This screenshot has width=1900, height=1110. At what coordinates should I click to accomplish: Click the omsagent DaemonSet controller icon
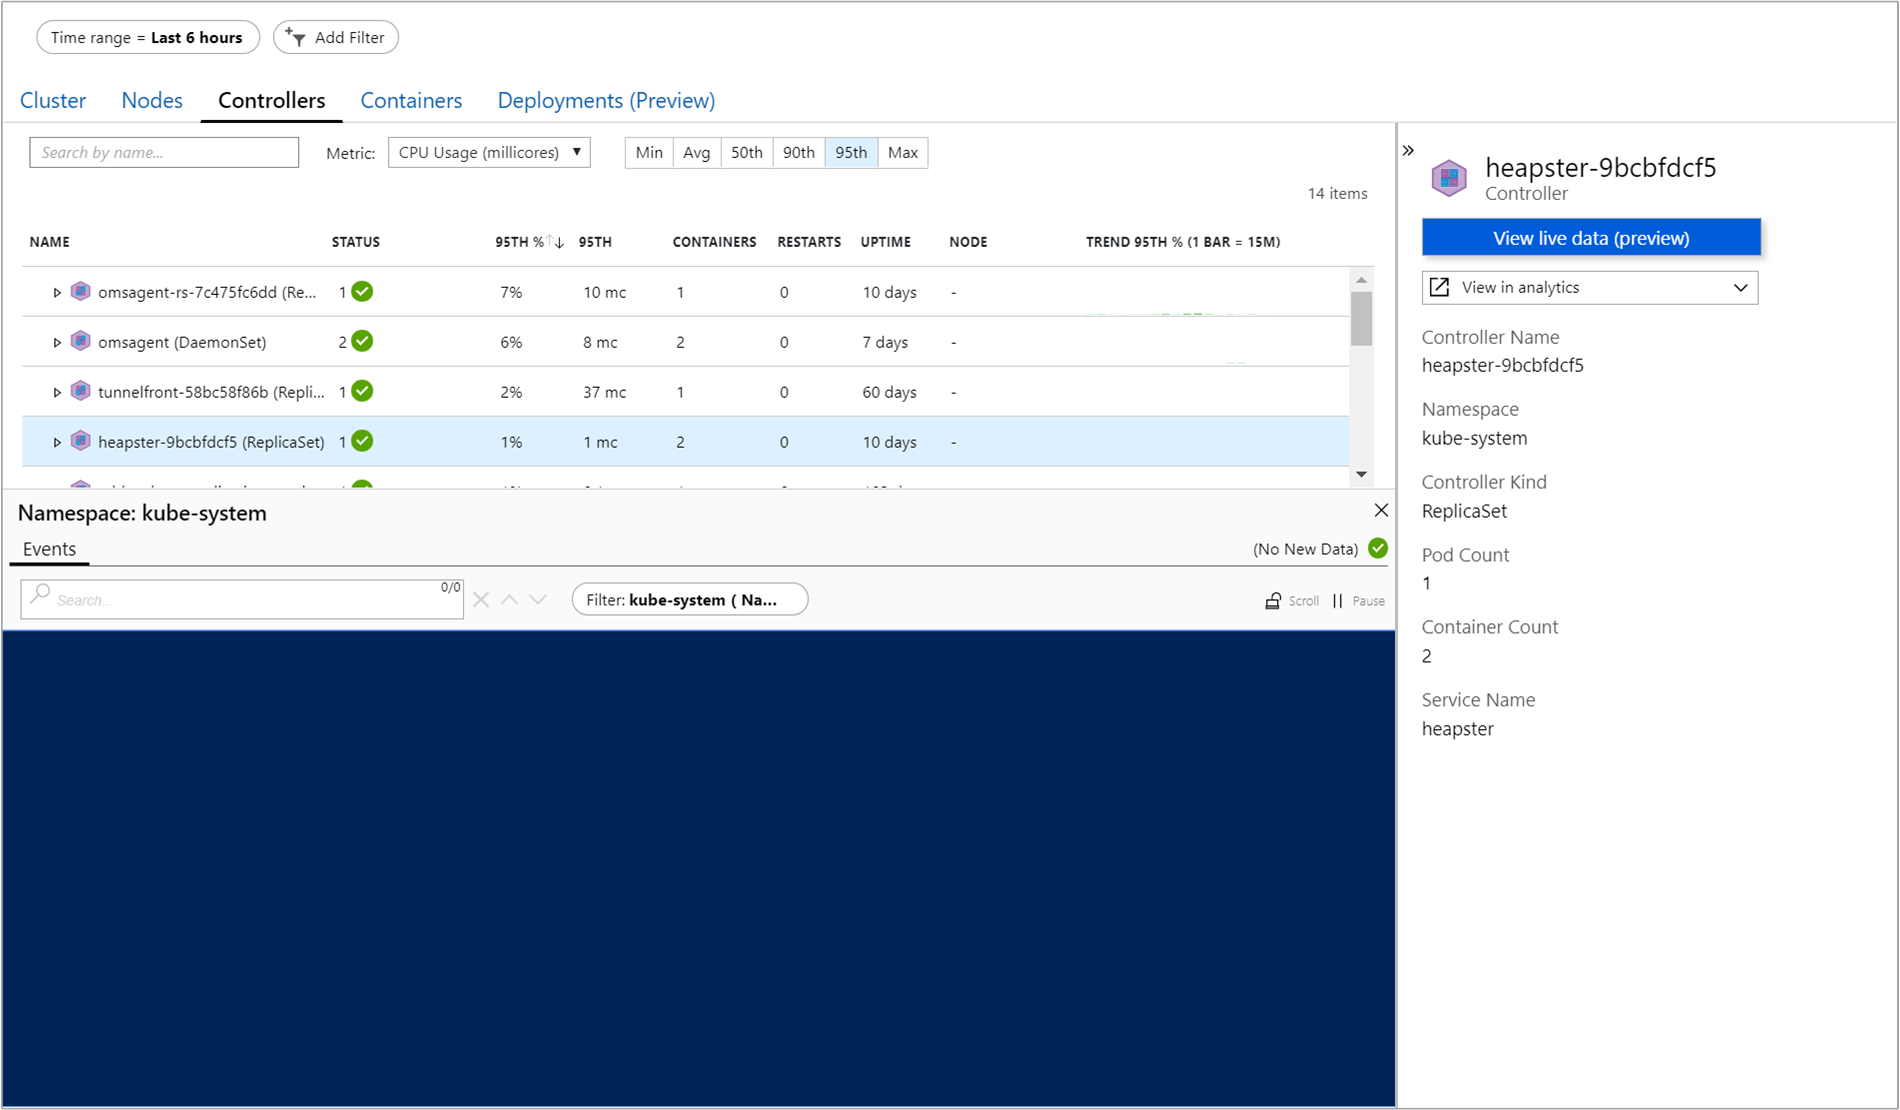pyautogui.click(x=81, y=342)
